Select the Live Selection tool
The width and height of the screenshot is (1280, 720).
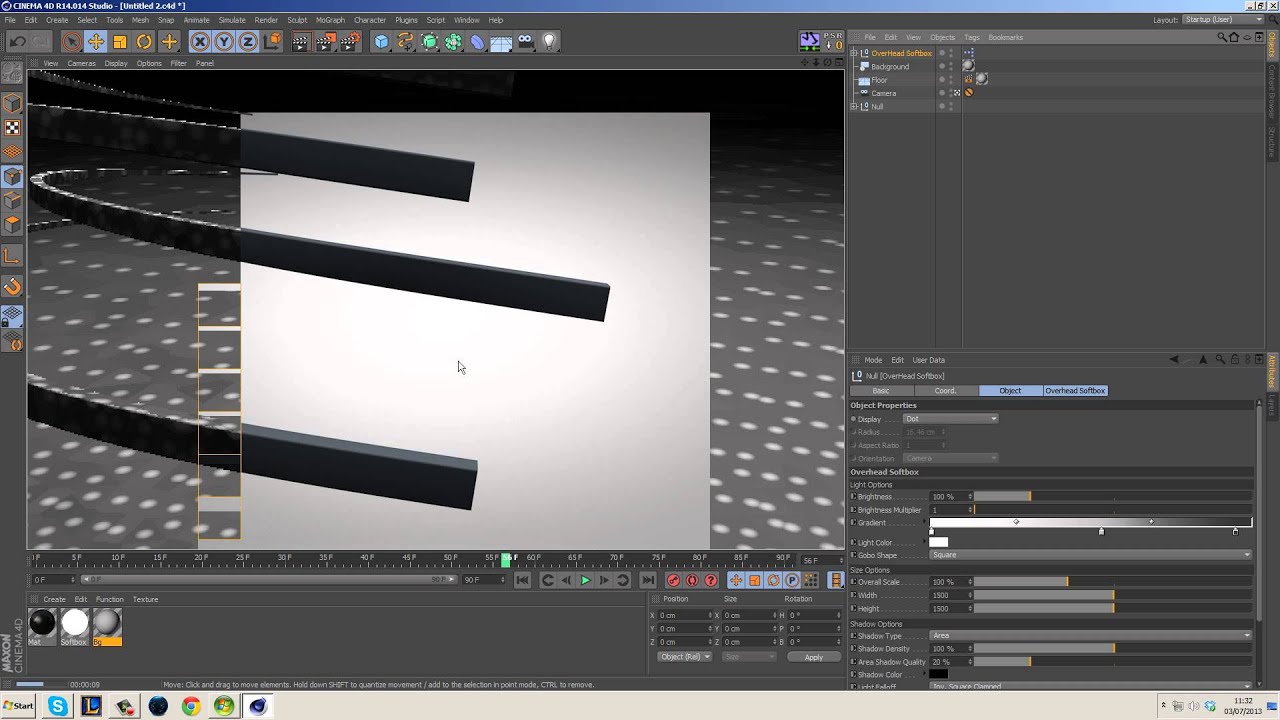click(71, 41)
